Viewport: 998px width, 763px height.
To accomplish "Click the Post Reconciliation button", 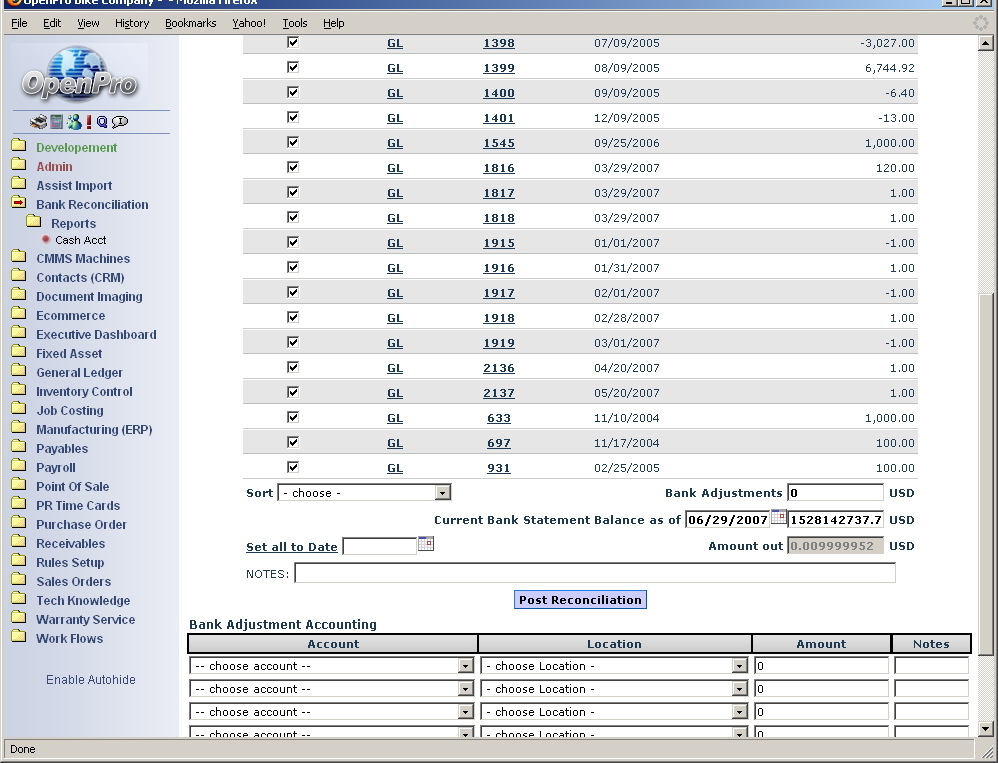I will (580, 600).
